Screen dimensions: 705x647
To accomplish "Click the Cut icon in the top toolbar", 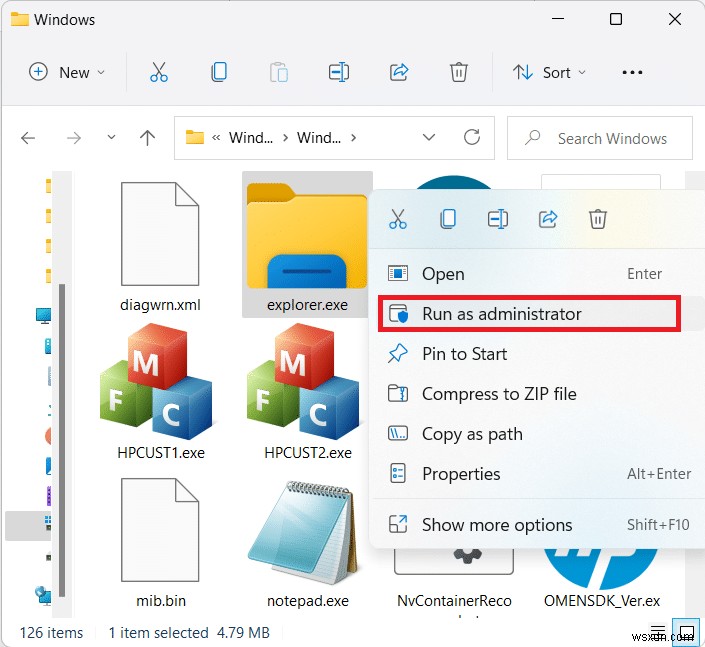I will (x=159, y=72).
